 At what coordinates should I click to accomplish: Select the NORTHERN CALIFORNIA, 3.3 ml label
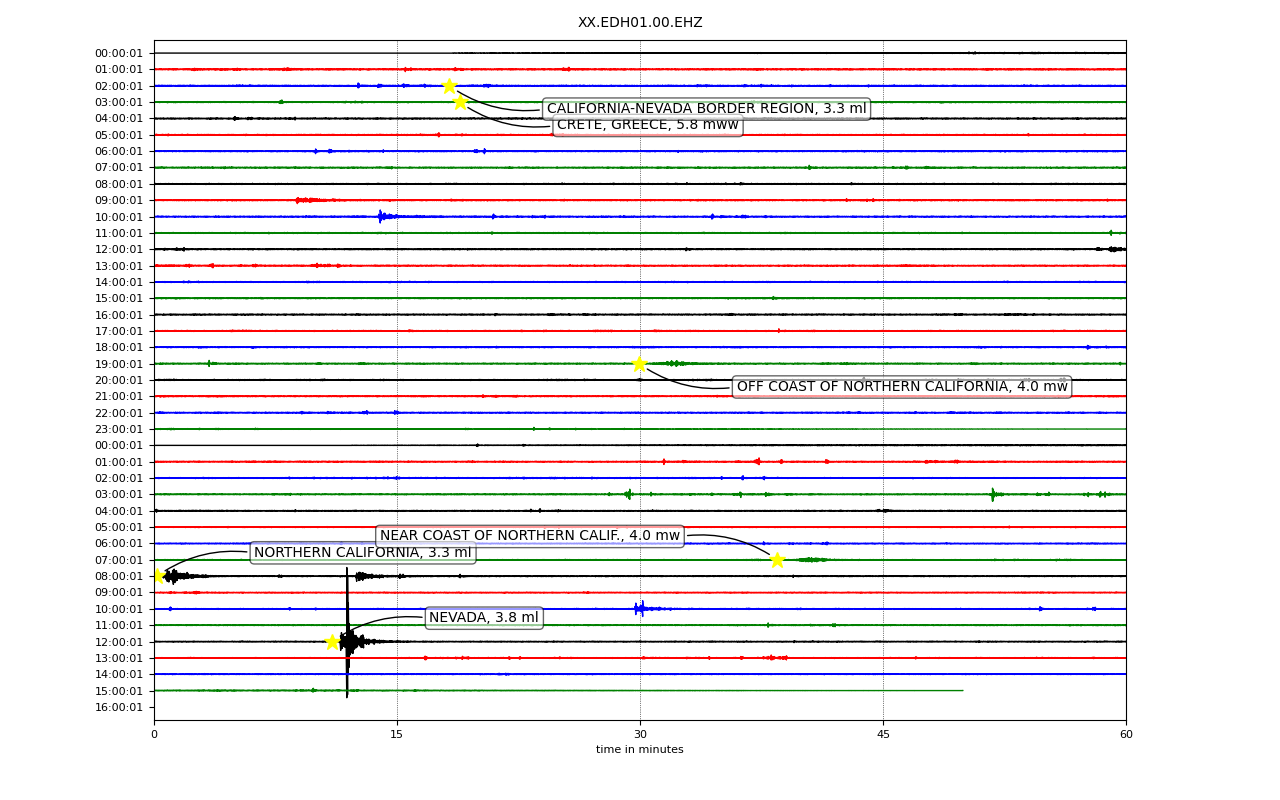pyautogui.click(x=362, y=553)
